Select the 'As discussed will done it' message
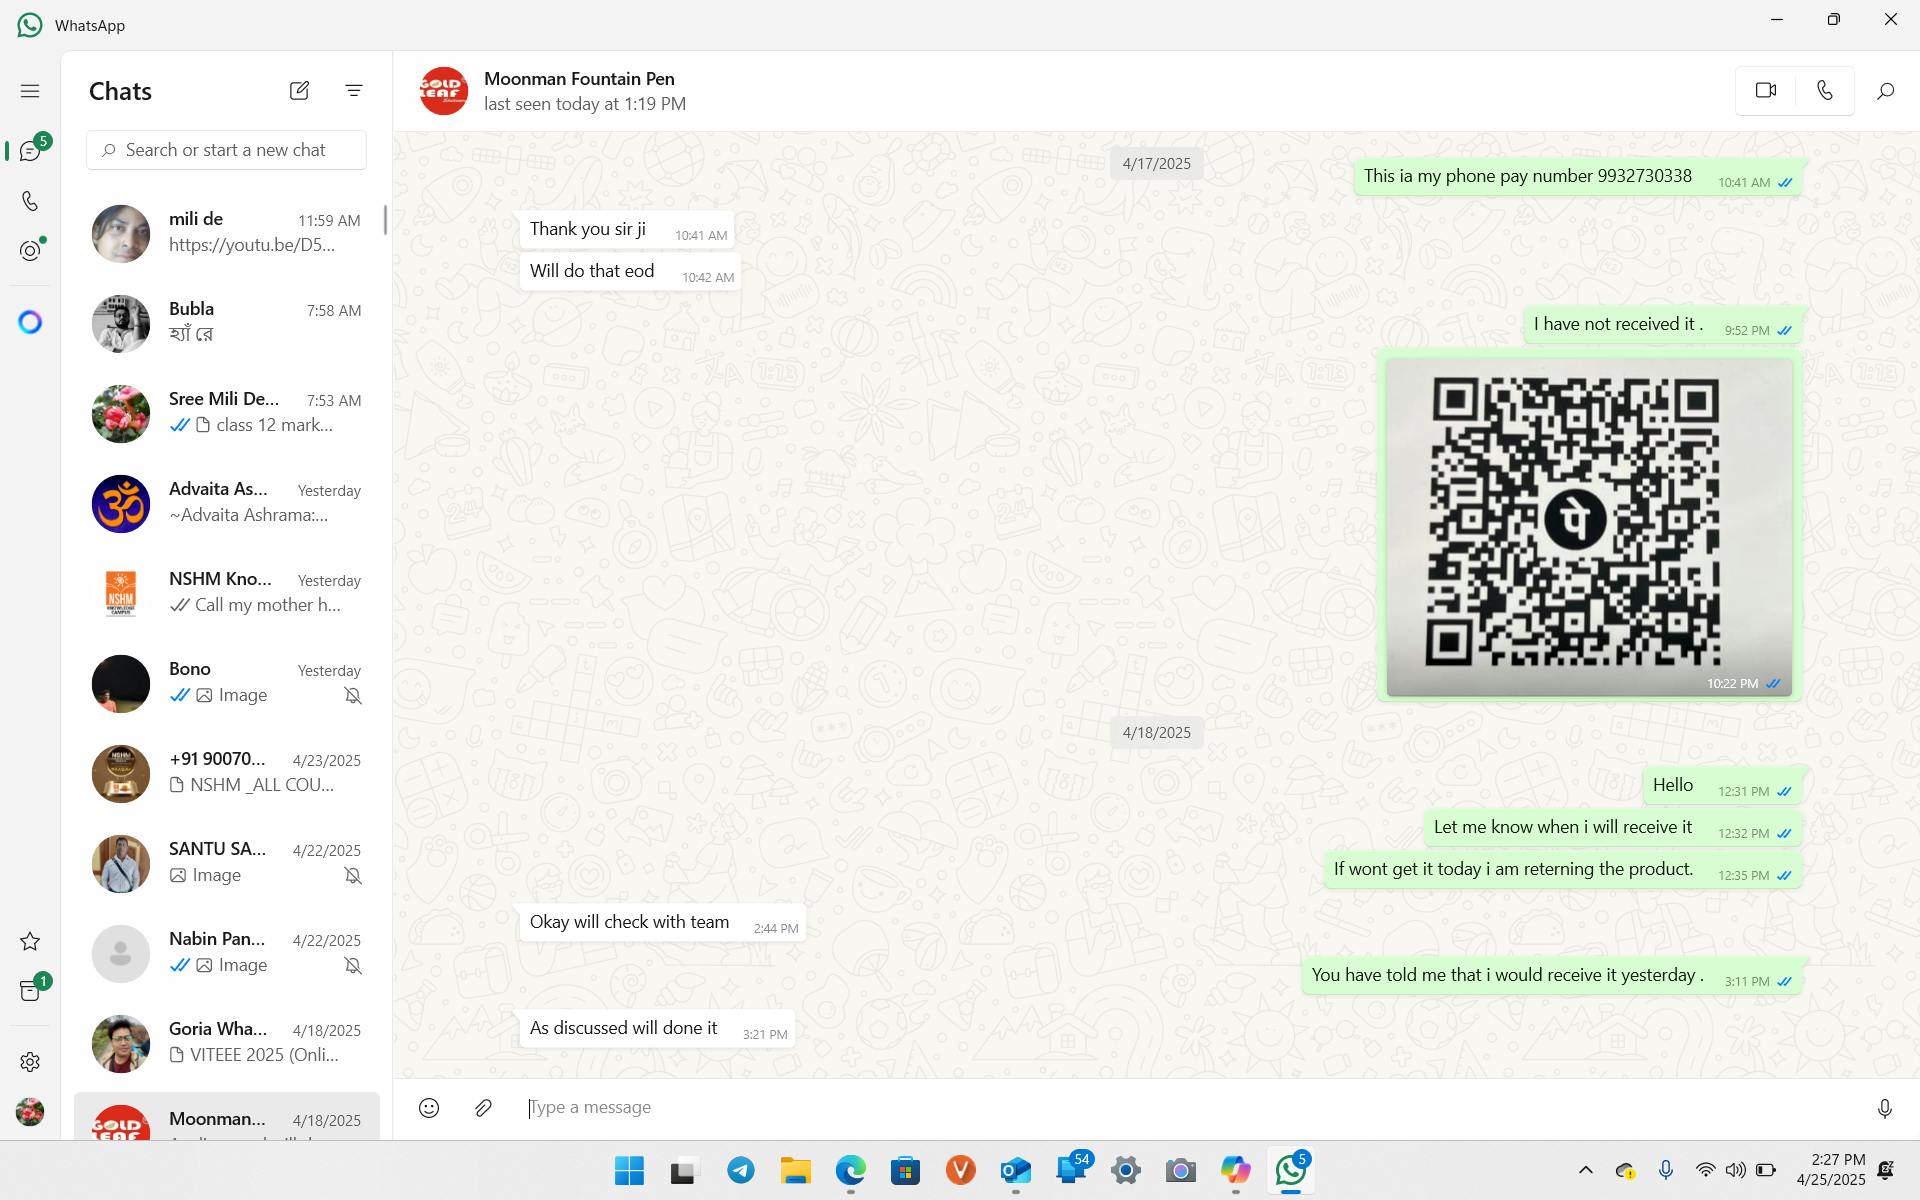Viewport: 1920px width, 1200px height. coord(657,1028)
